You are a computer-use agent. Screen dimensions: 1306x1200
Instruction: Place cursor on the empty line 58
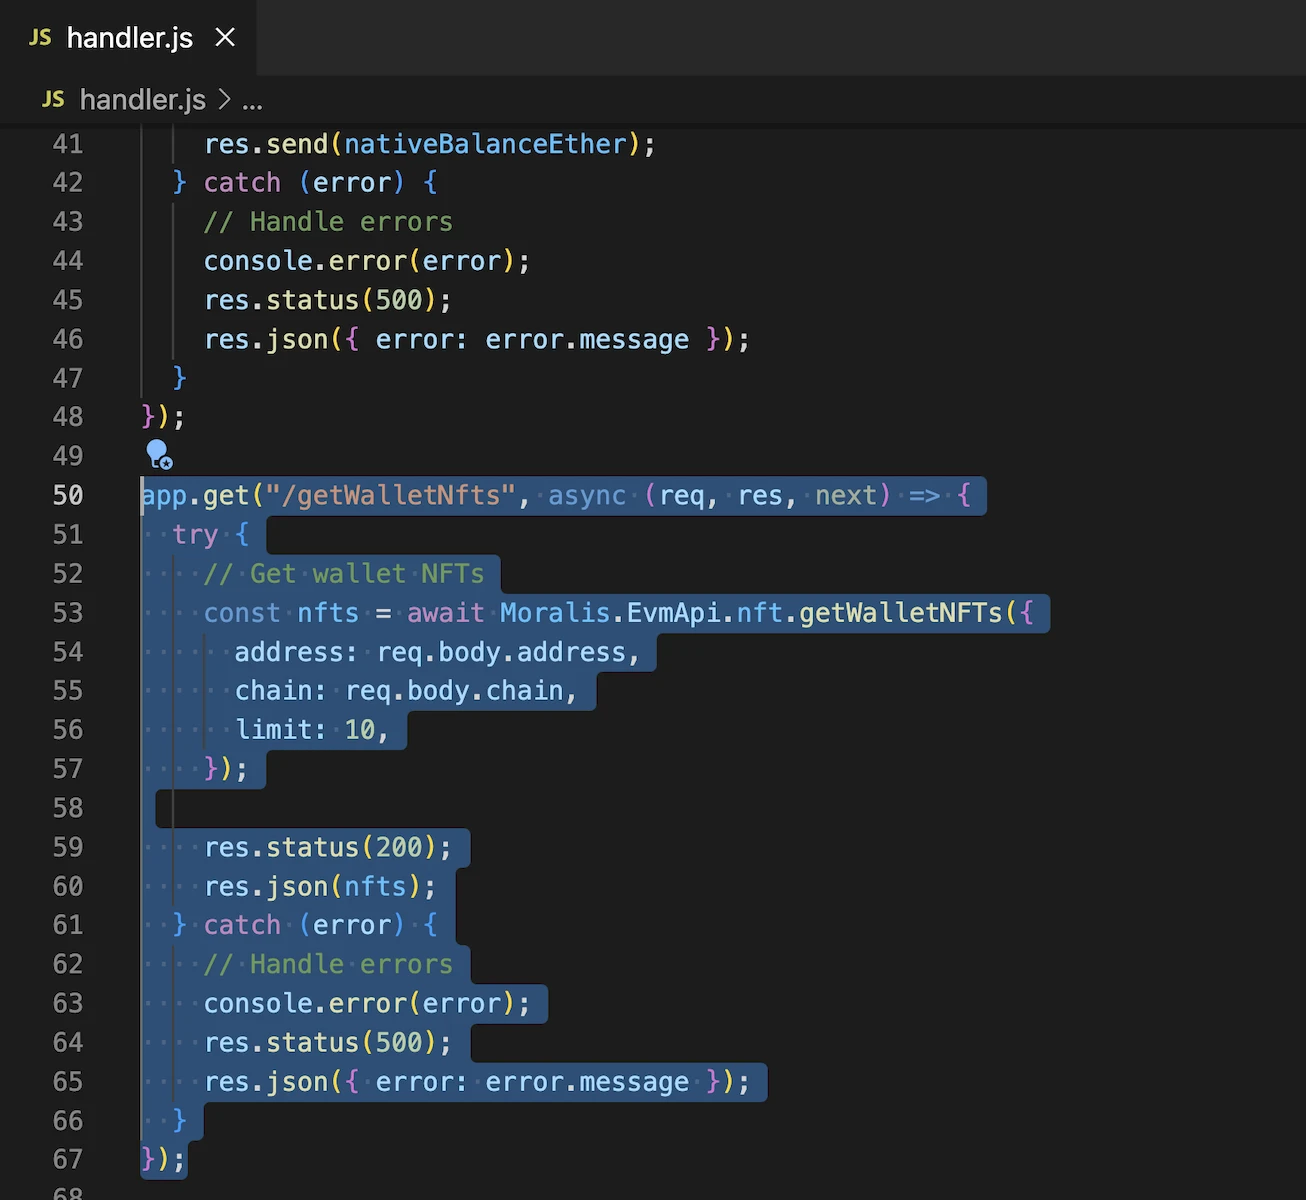(x=400, y=808)
